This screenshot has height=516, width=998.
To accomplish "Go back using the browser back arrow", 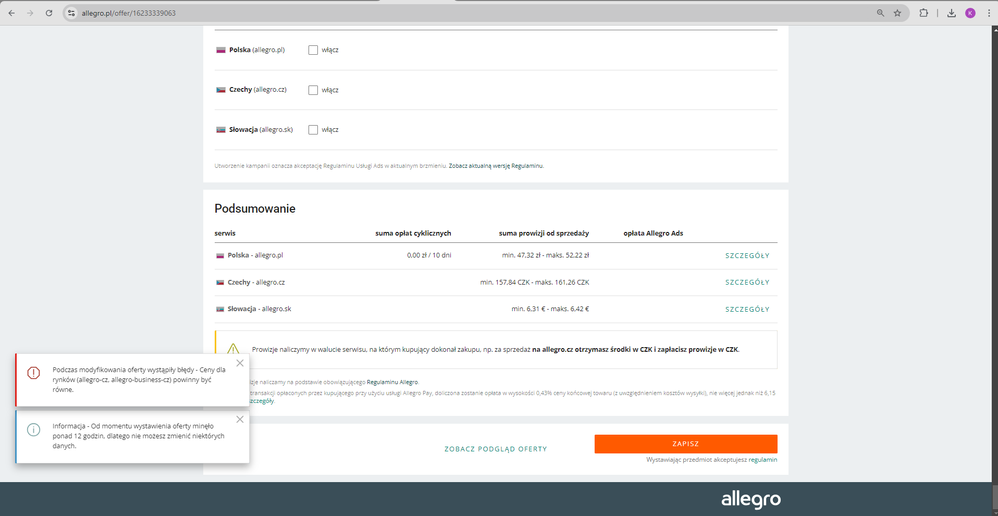I will coord(11,13).
